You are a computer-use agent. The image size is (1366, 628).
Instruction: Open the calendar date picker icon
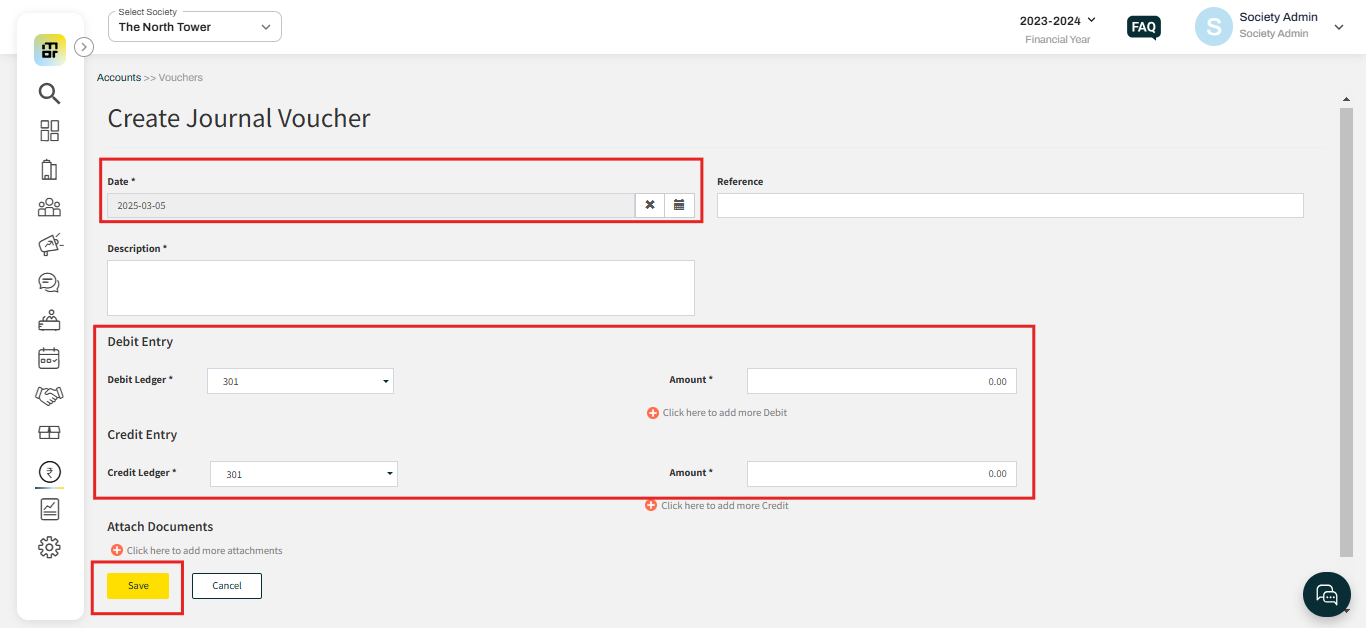pos(679,205)
